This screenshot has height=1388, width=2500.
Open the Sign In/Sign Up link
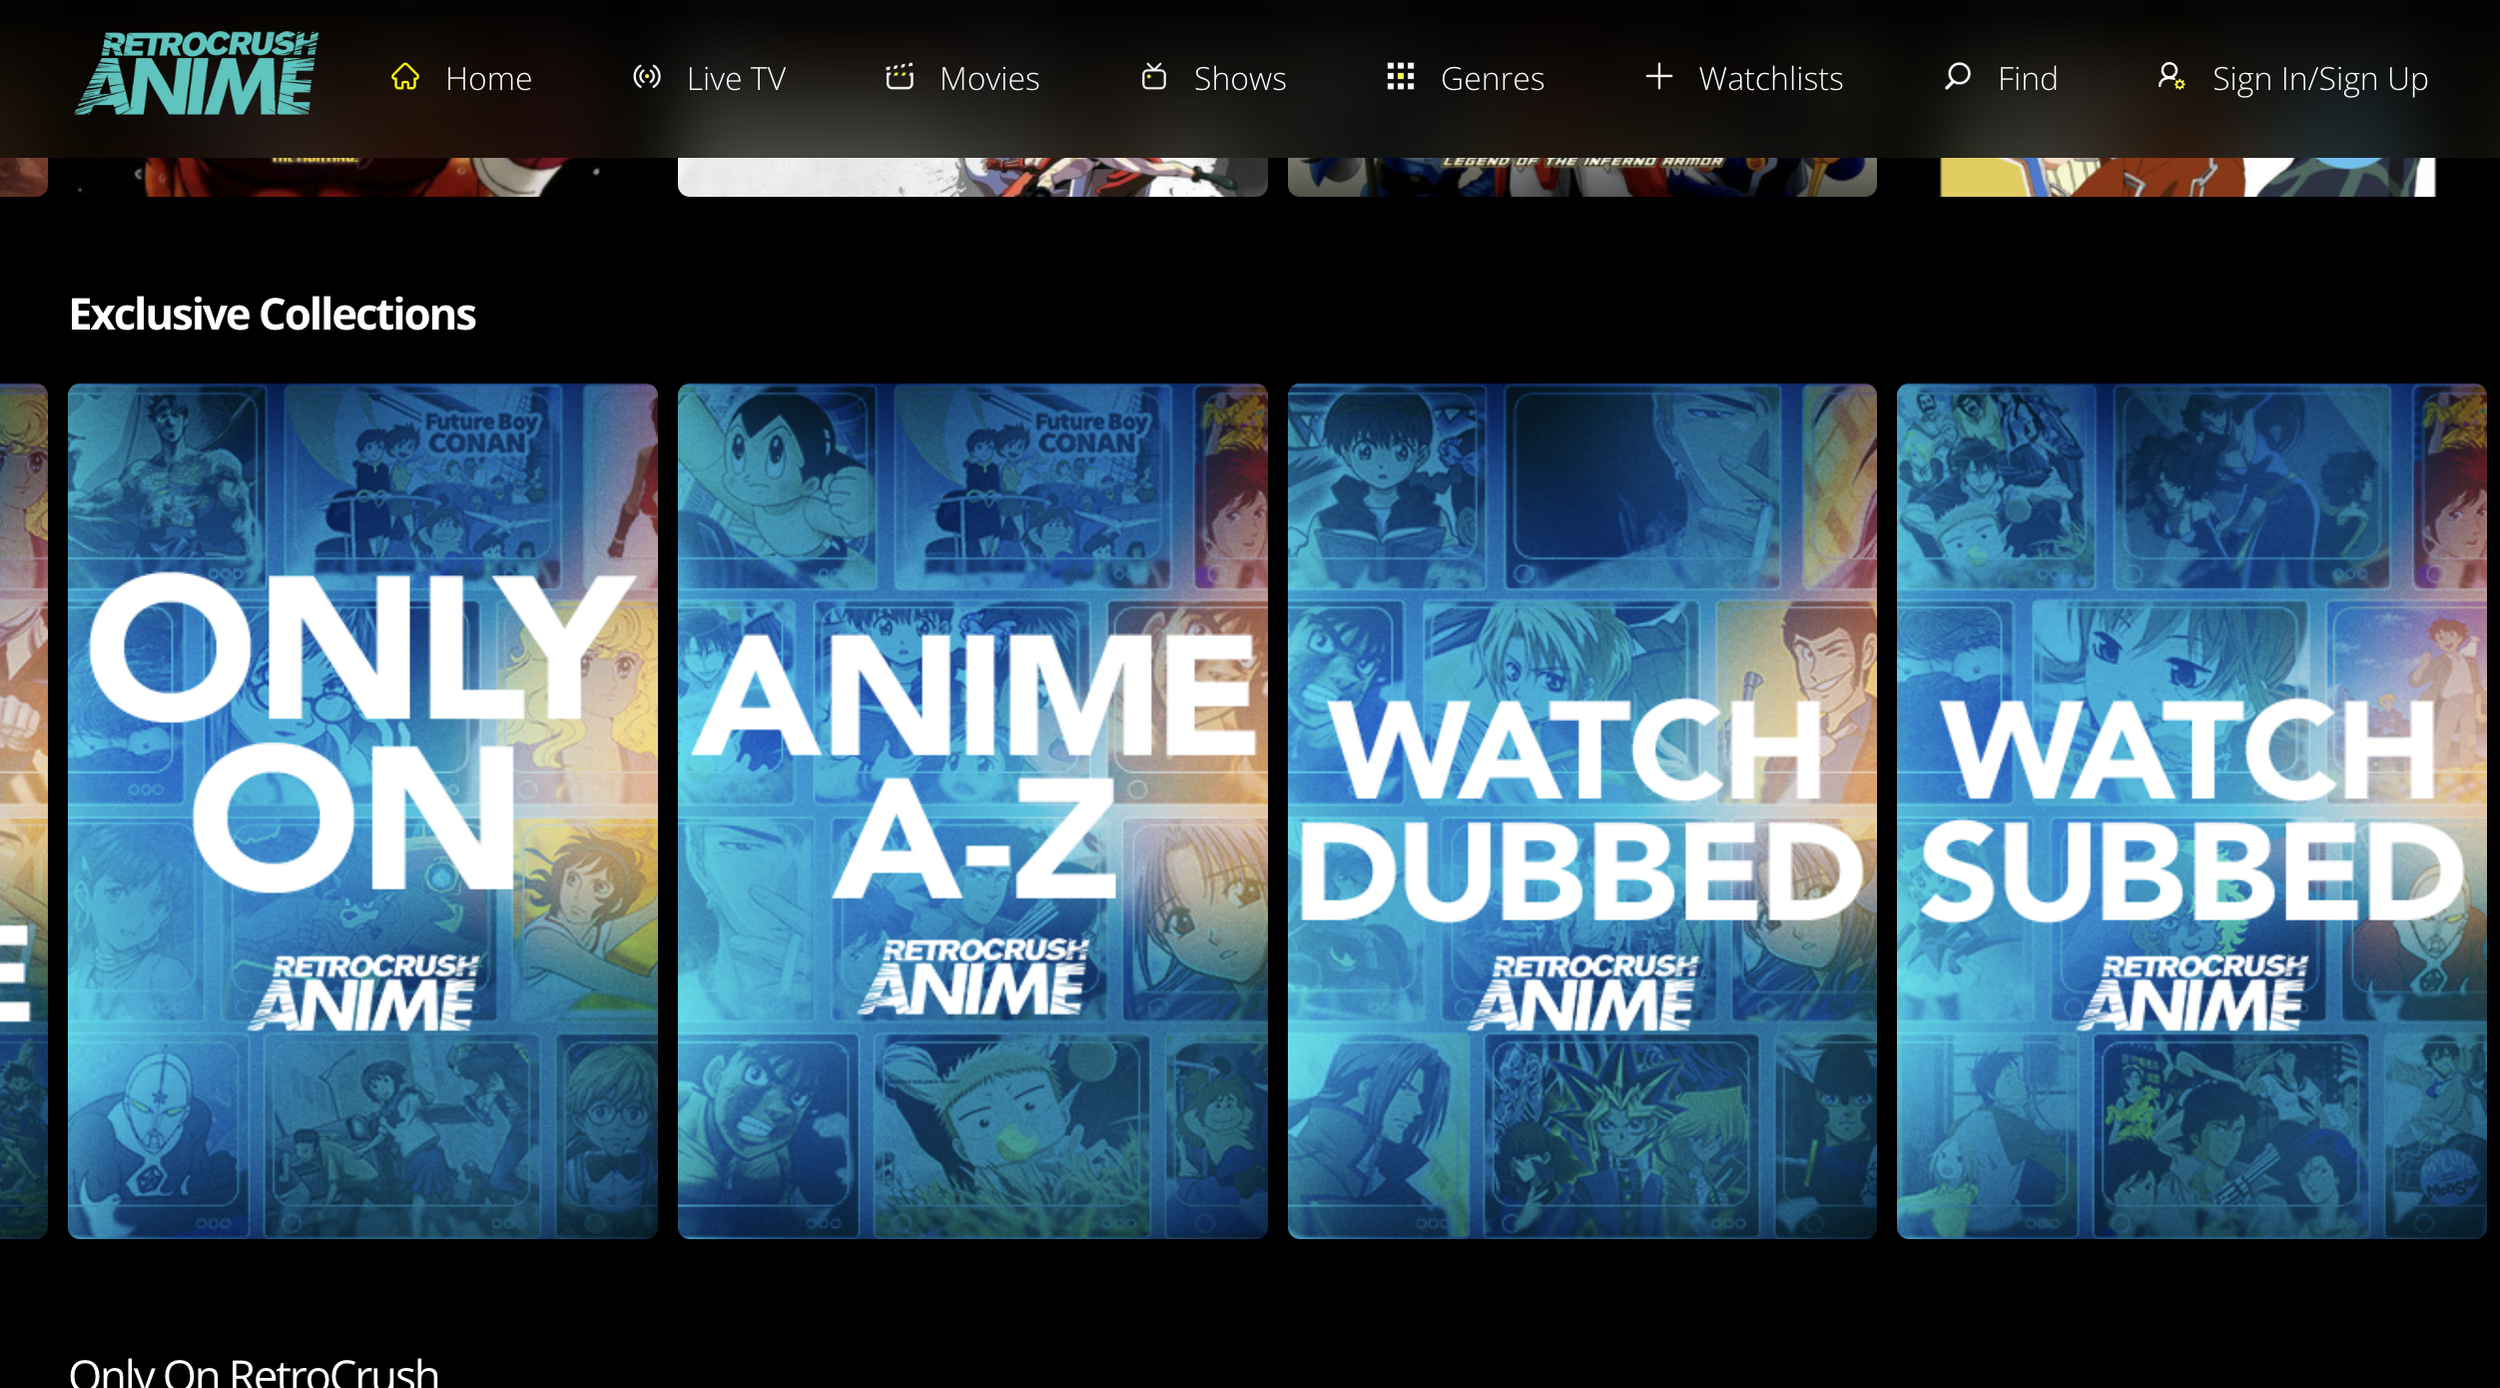point(2320,77)
